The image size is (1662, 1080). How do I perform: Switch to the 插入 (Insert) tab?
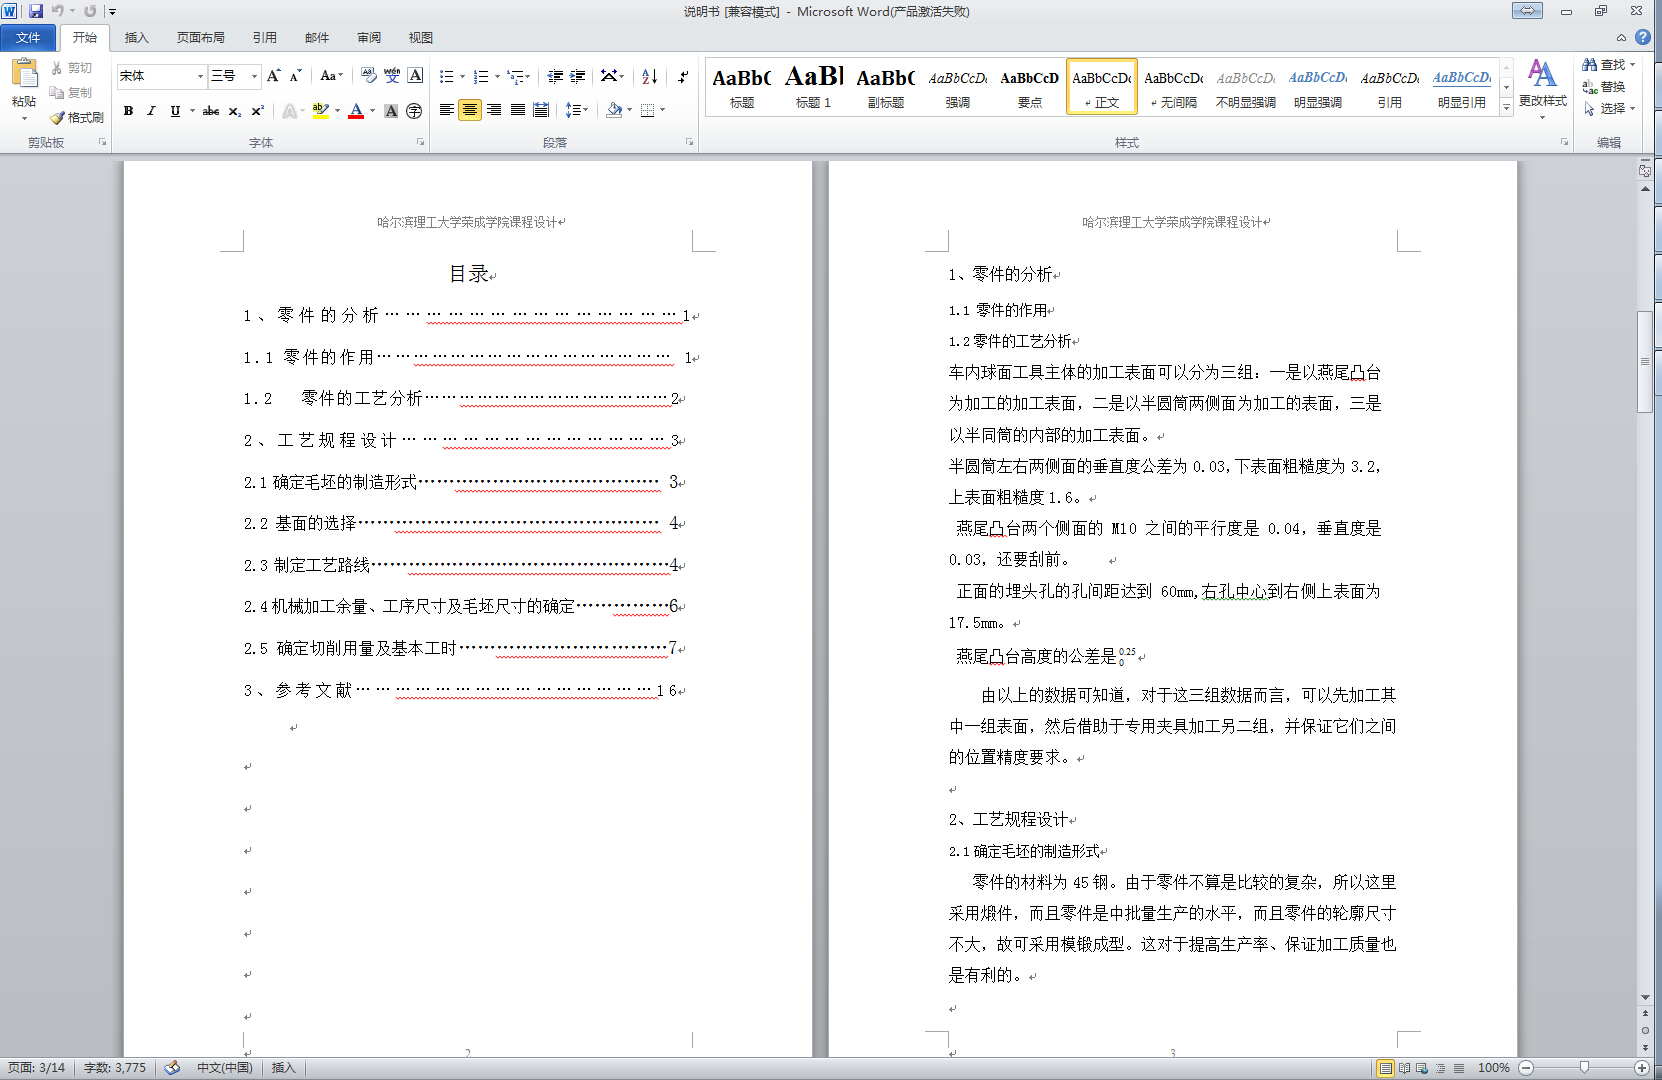click(x=136, y=37)
